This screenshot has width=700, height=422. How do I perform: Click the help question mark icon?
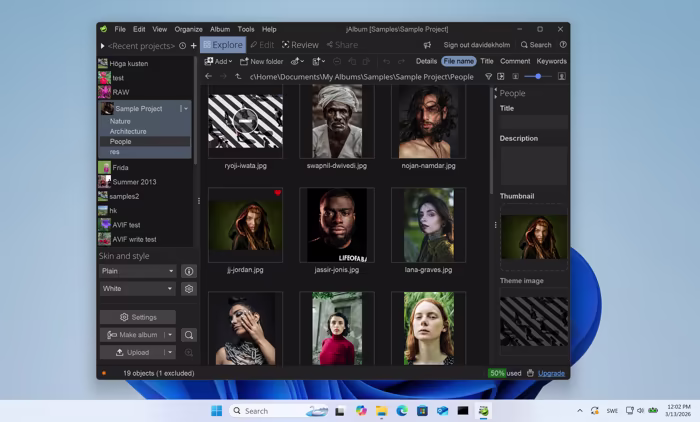(x=563, y=45)
